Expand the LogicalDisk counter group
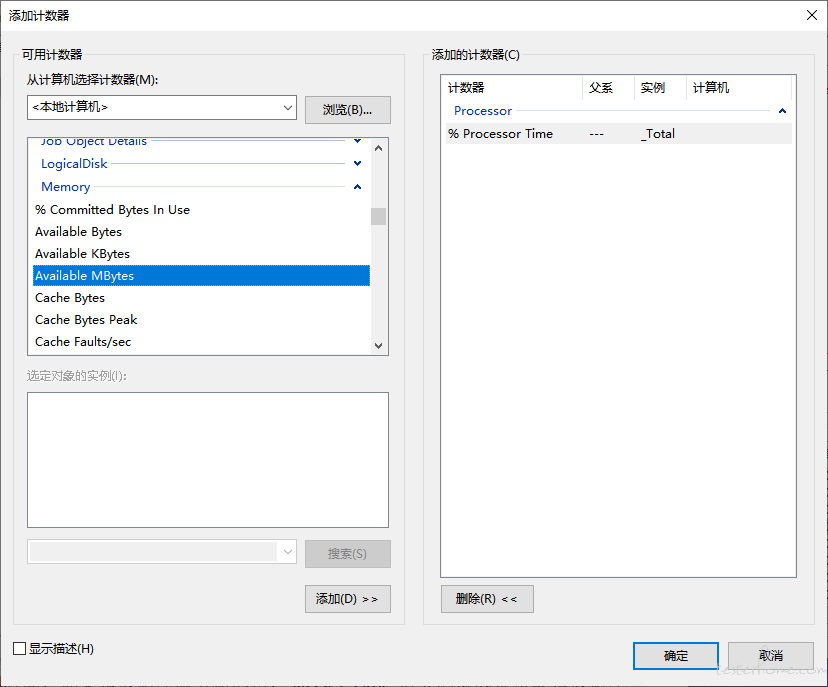The width and height of the screenshot is (828, 687). tap(357, 163)
